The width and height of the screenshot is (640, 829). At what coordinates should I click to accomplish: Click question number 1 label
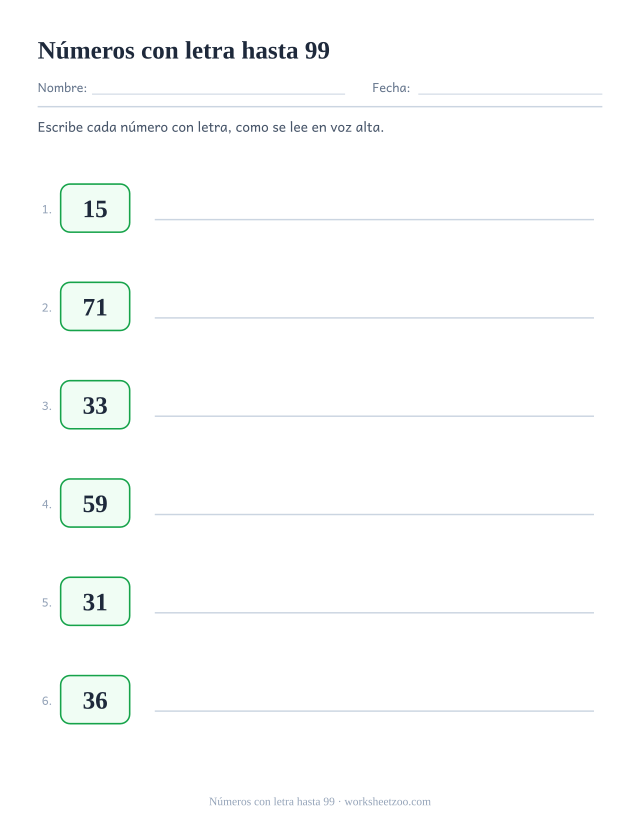coord(47,209)
